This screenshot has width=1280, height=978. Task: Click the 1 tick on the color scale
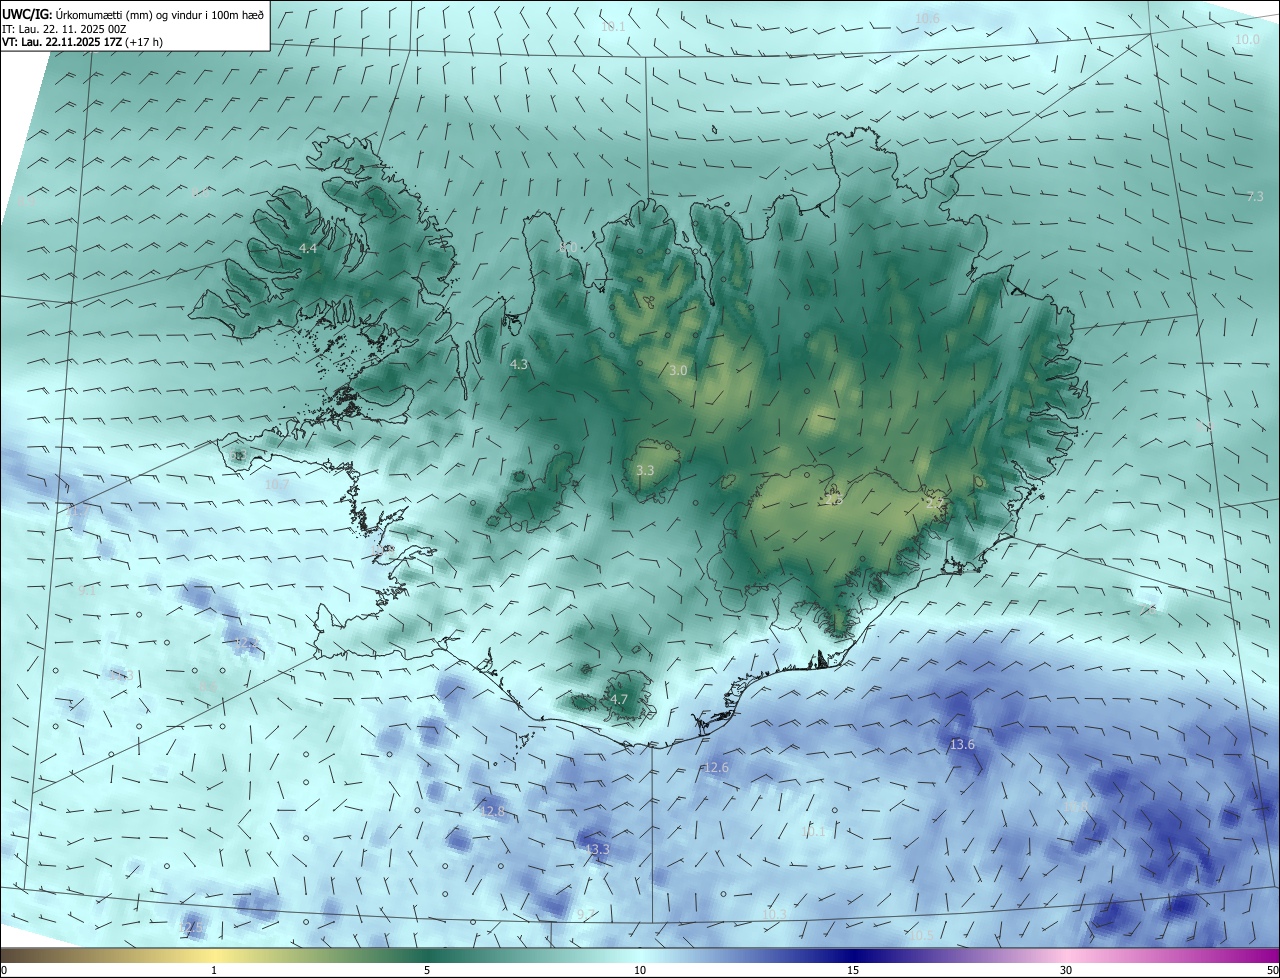[214, 970]
